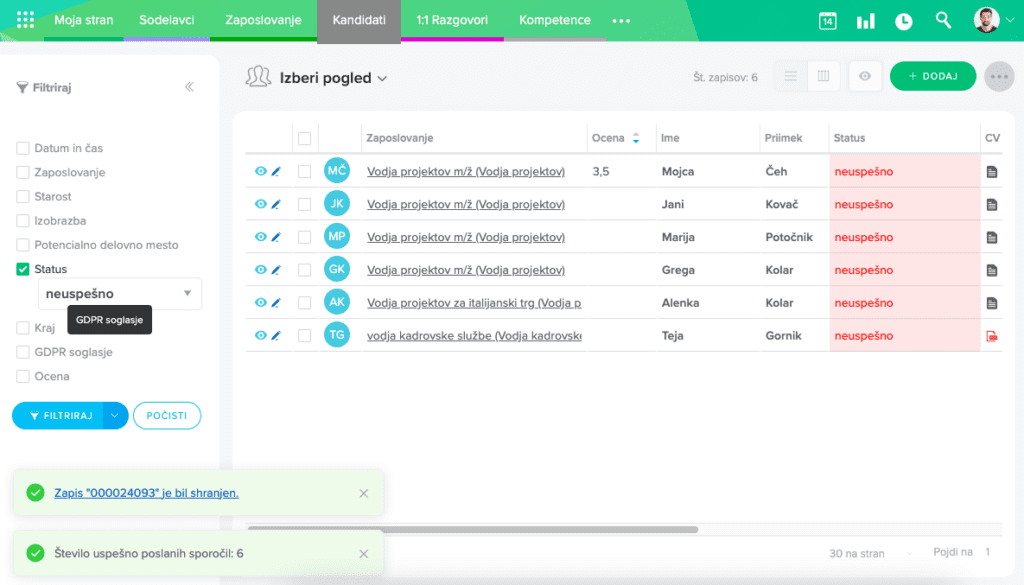Switch to the Sodelavci tab
1024x585 pixels.
167,20
